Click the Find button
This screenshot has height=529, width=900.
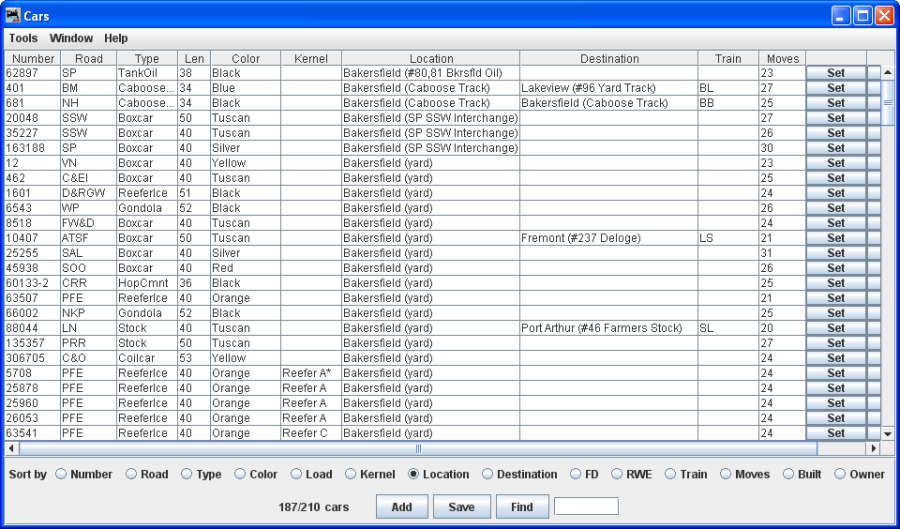point(521,507)
